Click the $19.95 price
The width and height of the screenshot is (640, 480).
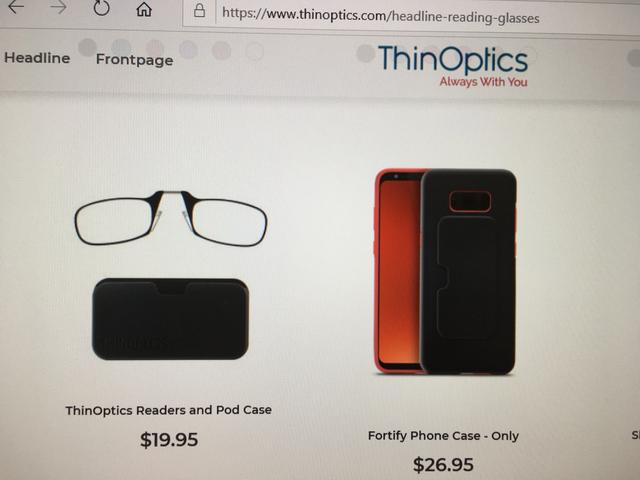pyautogui.click(x=169, y=440)
